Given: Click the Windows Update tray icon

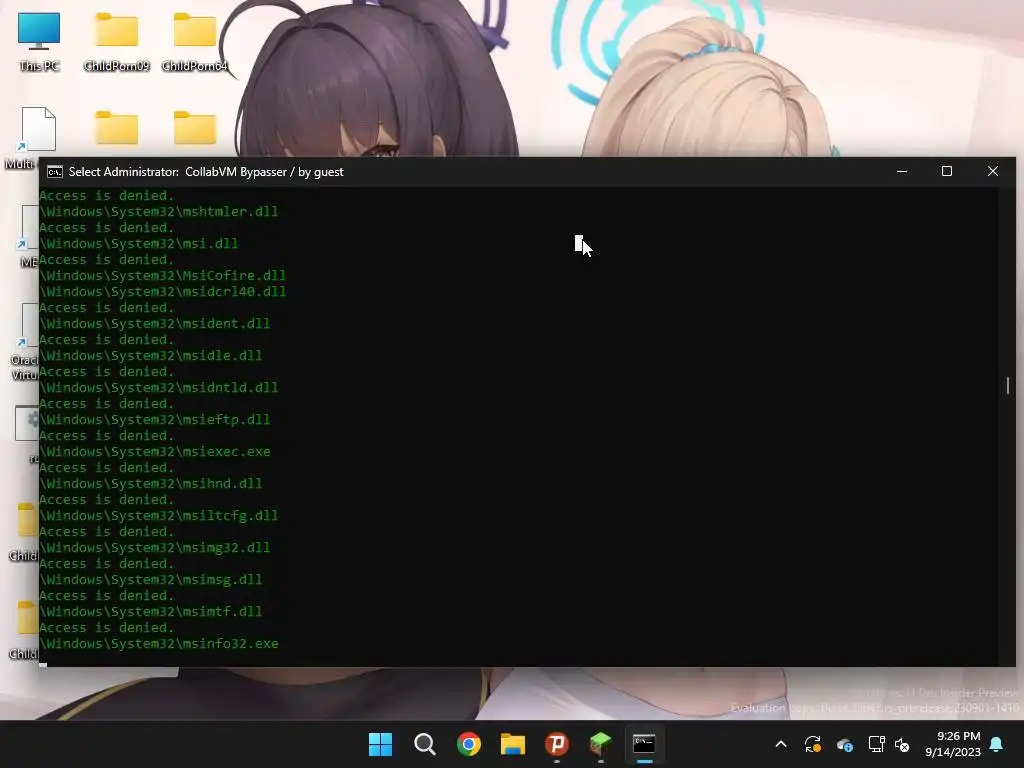Looking at the screenshot, I should click(813, 744).
